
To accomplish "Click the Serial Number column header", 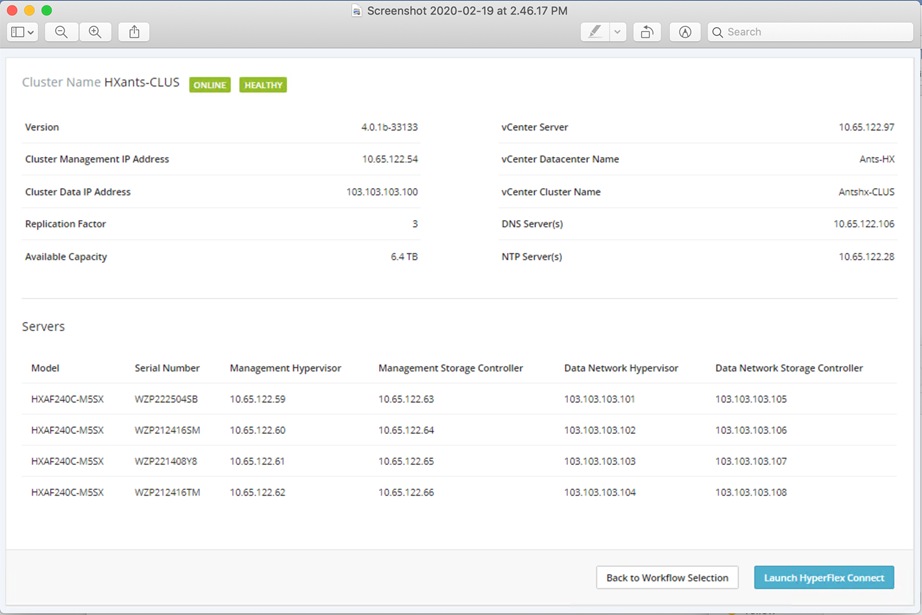I will pos(167,368).
